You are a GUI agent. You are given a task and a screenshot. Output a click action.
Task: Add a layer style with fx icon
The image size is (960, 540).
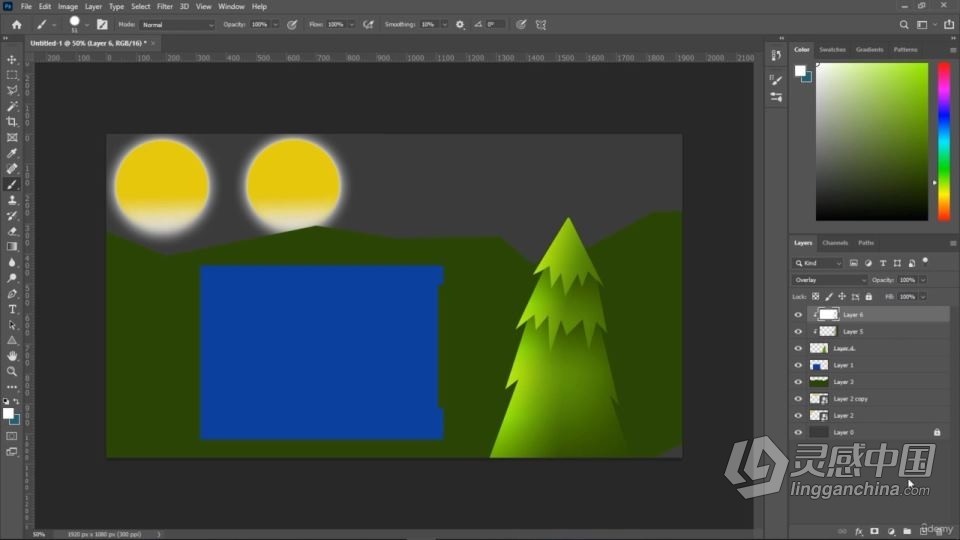[x=859, y=531]
